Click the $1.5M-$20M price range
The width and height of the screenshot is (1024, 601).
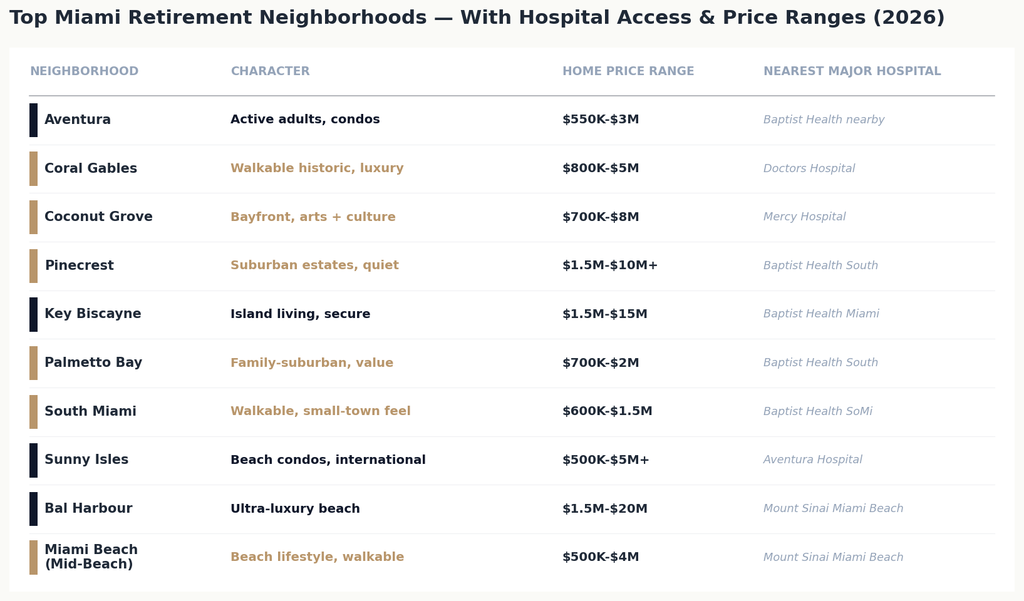605,508
